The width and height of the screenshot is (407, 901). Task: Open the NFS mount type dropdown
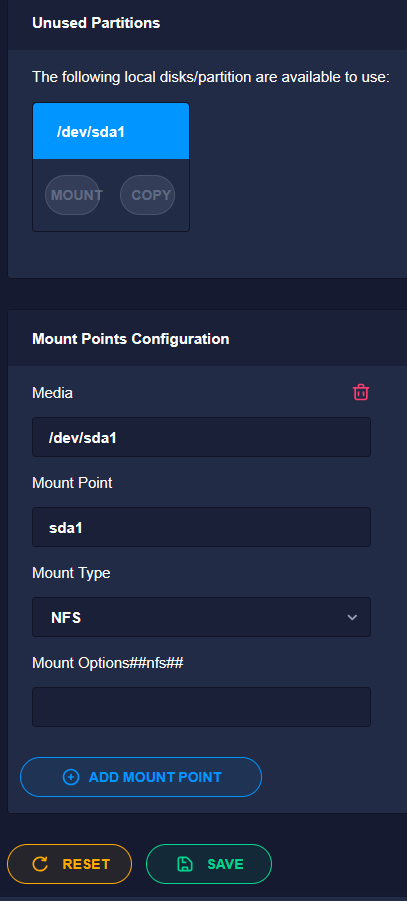[201, 617]
